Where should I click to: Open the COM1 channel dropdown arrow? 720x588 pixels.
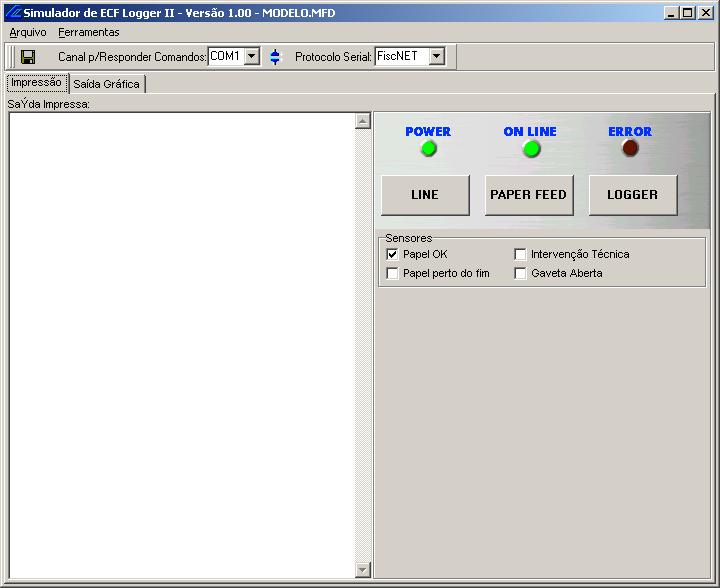click(251, 56)
